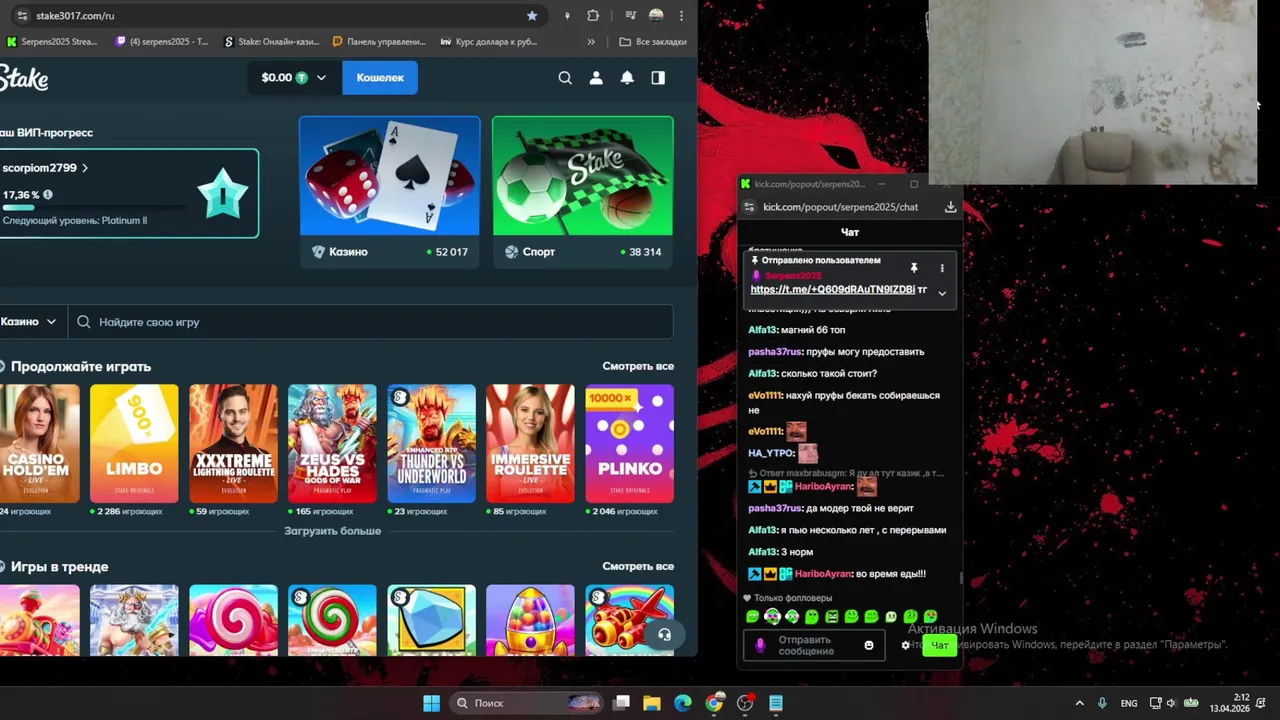Image resolution: width=1280 pixels, height=720 pixels.
Task: Open browser three-dot menu
Action: [682, 16]
